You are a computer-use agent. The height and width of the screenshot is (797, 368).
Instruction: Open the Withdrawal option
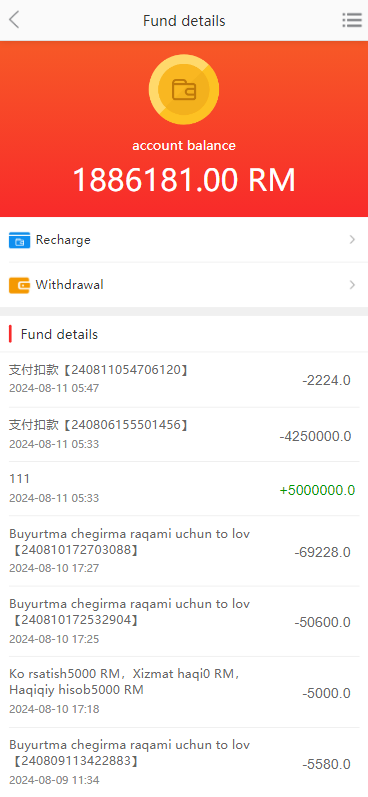point(184,285)
